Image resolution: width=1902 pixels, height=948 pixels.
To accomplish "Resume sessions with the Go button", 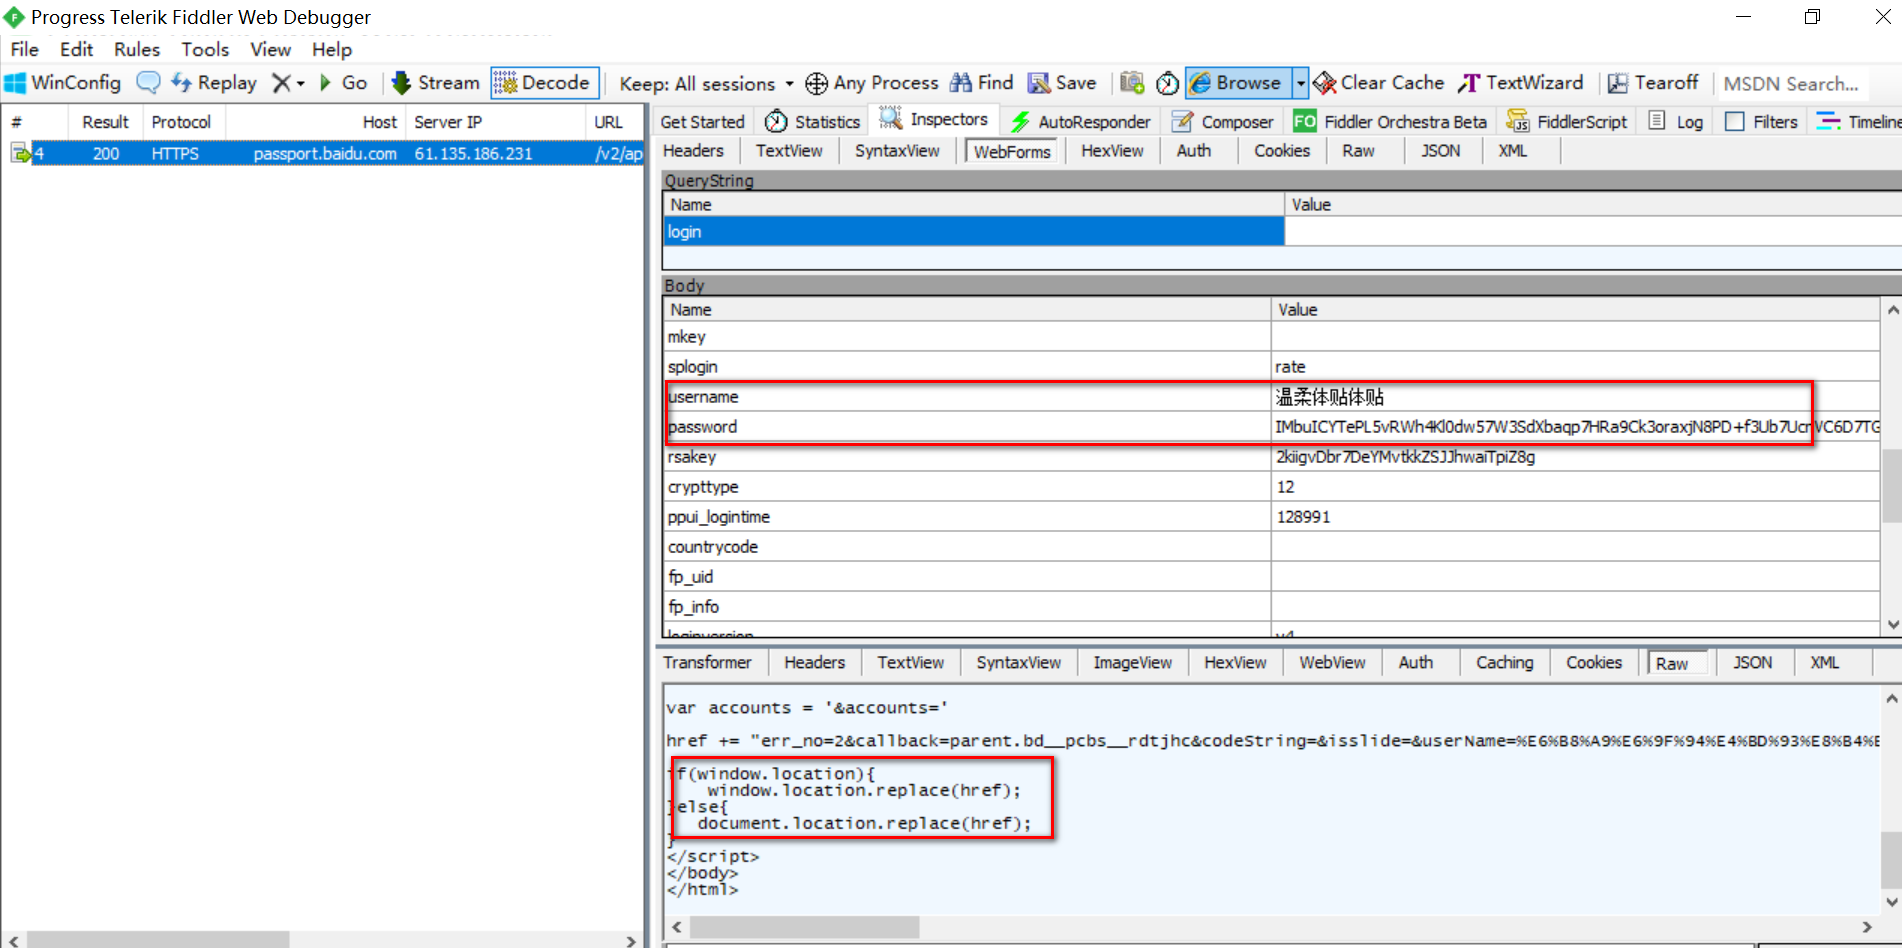I will click(x=343, y=83).
